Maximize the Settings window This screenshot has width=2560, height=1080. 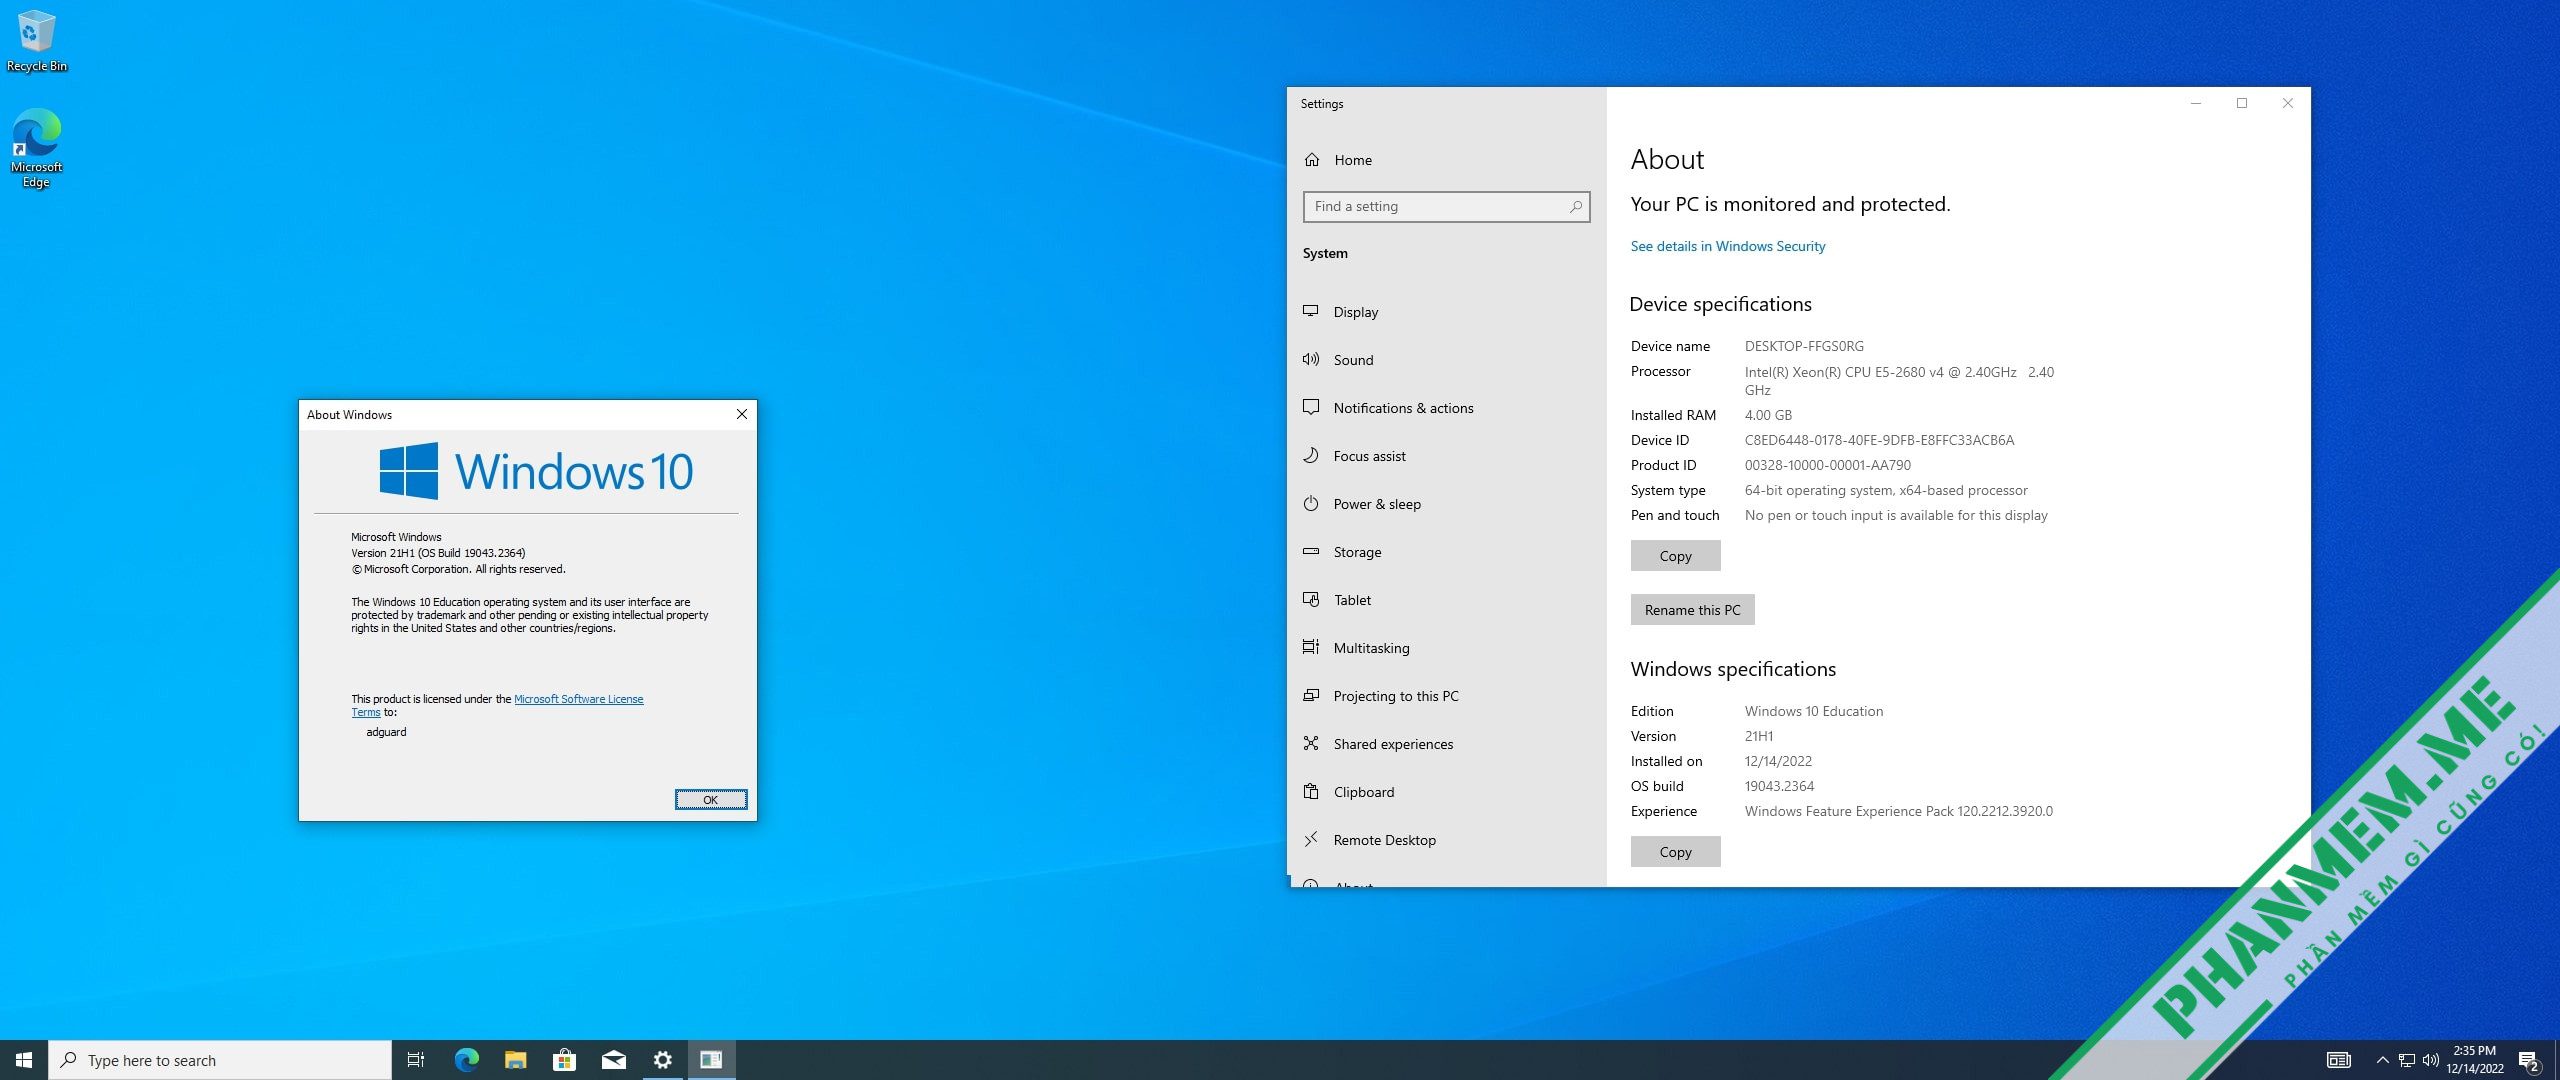click(2241, 103)
